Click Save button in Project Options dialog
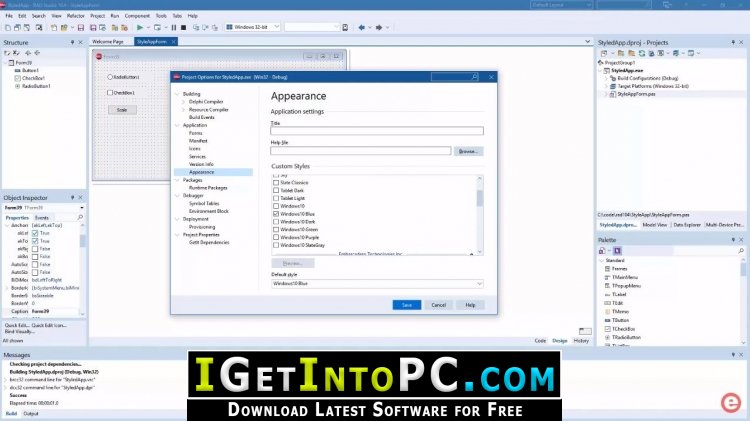The image size is (750, 421). tap(407, 305)
